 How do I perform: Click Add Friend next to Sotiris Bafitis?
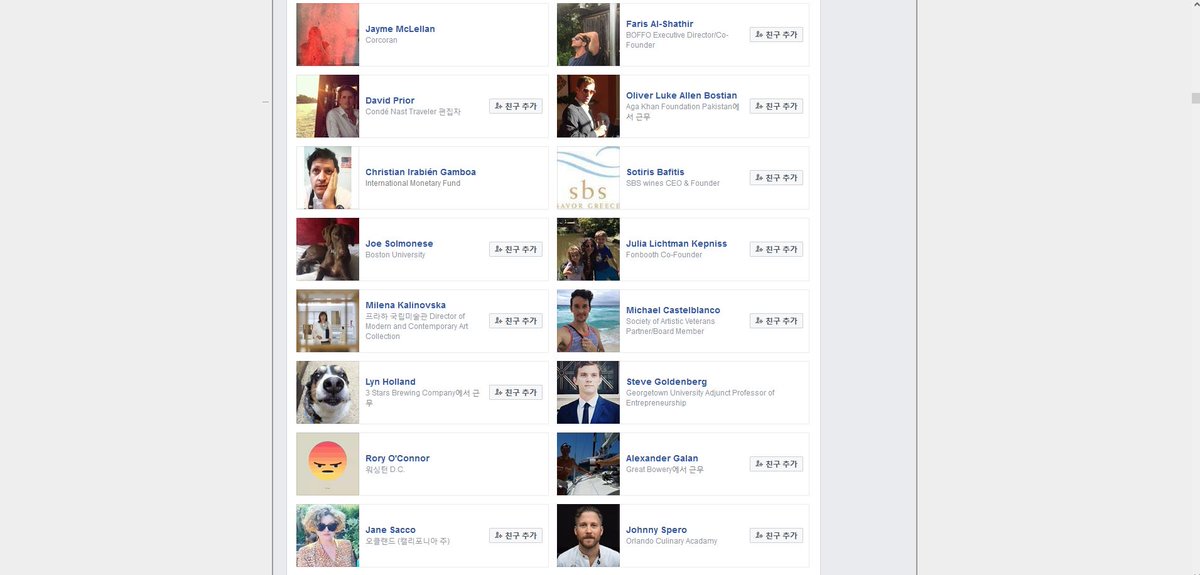(x=776, y=178)
